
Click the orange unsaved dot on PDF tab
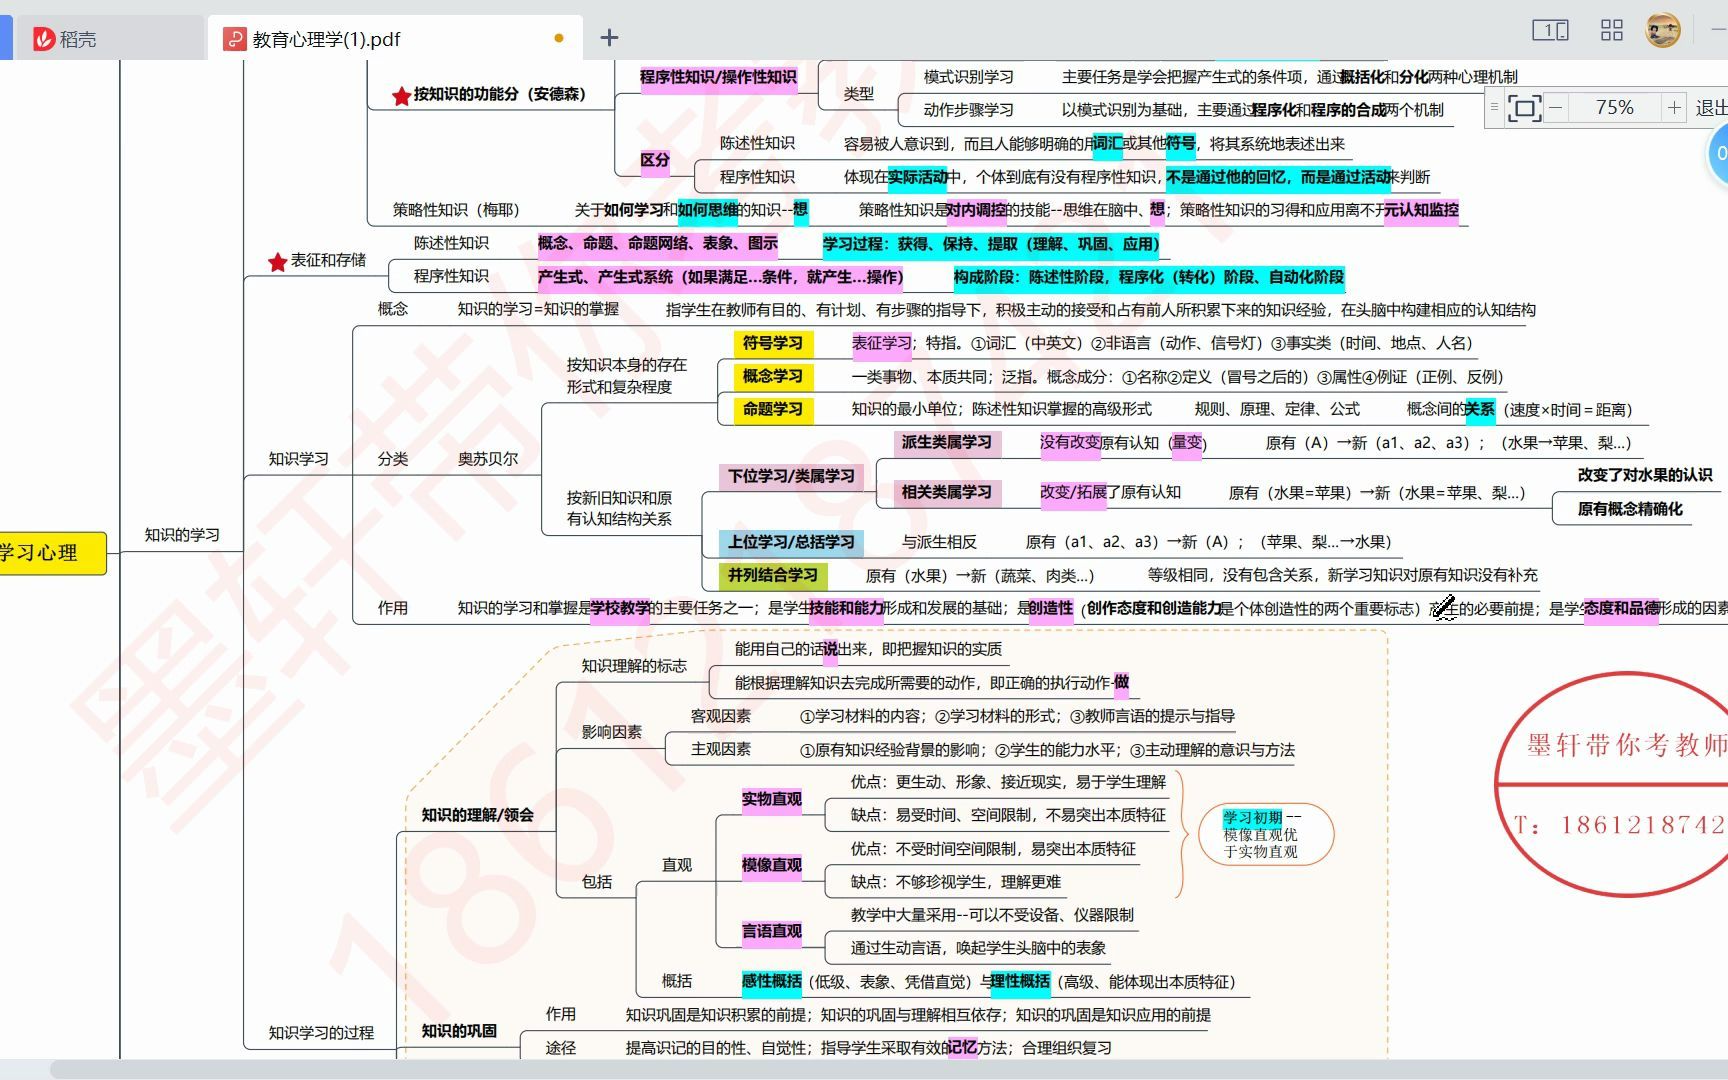pyautogui.click(x=559, y=39)
